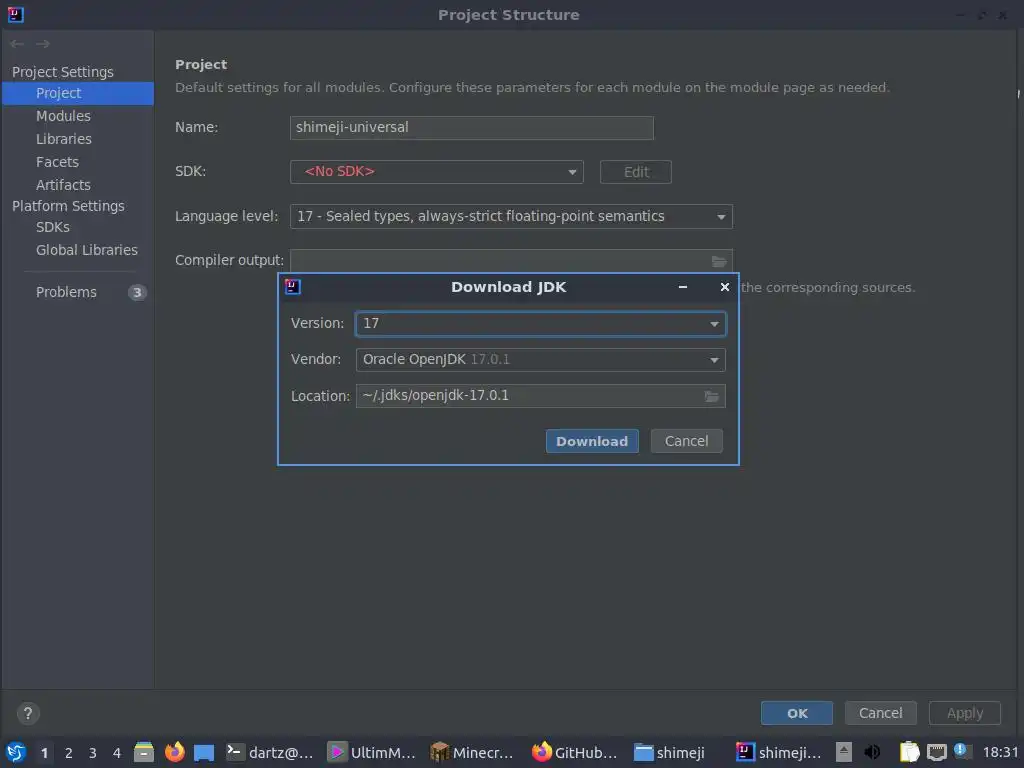Click the show desktop taskbar icon

pos(204,753)
